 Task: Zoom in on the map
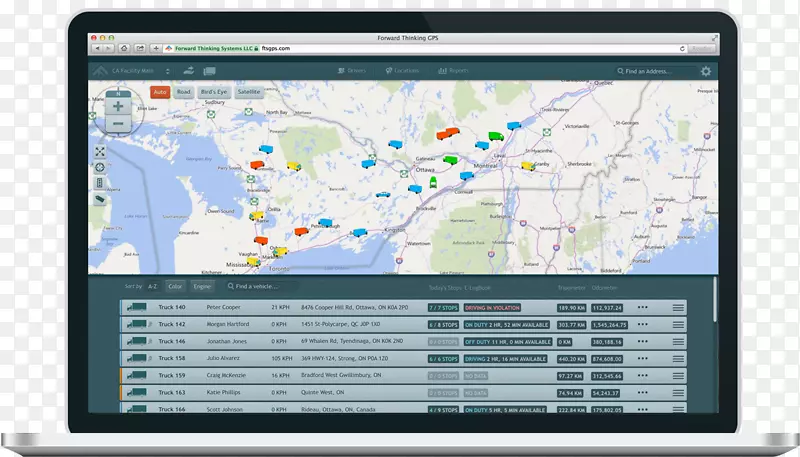point(118,106)
